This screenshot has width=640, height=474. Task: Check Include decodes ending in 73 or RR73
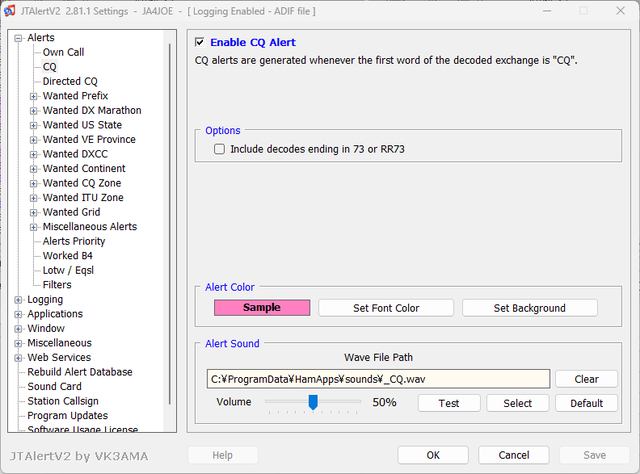click(219, 149)
